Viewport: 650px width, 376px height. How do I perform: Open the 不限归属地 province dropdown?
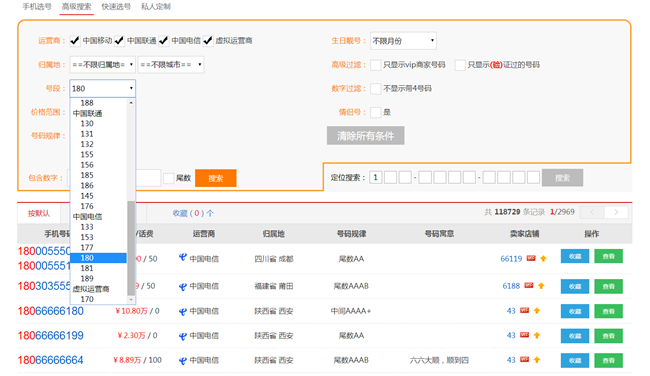pos(102,65)
